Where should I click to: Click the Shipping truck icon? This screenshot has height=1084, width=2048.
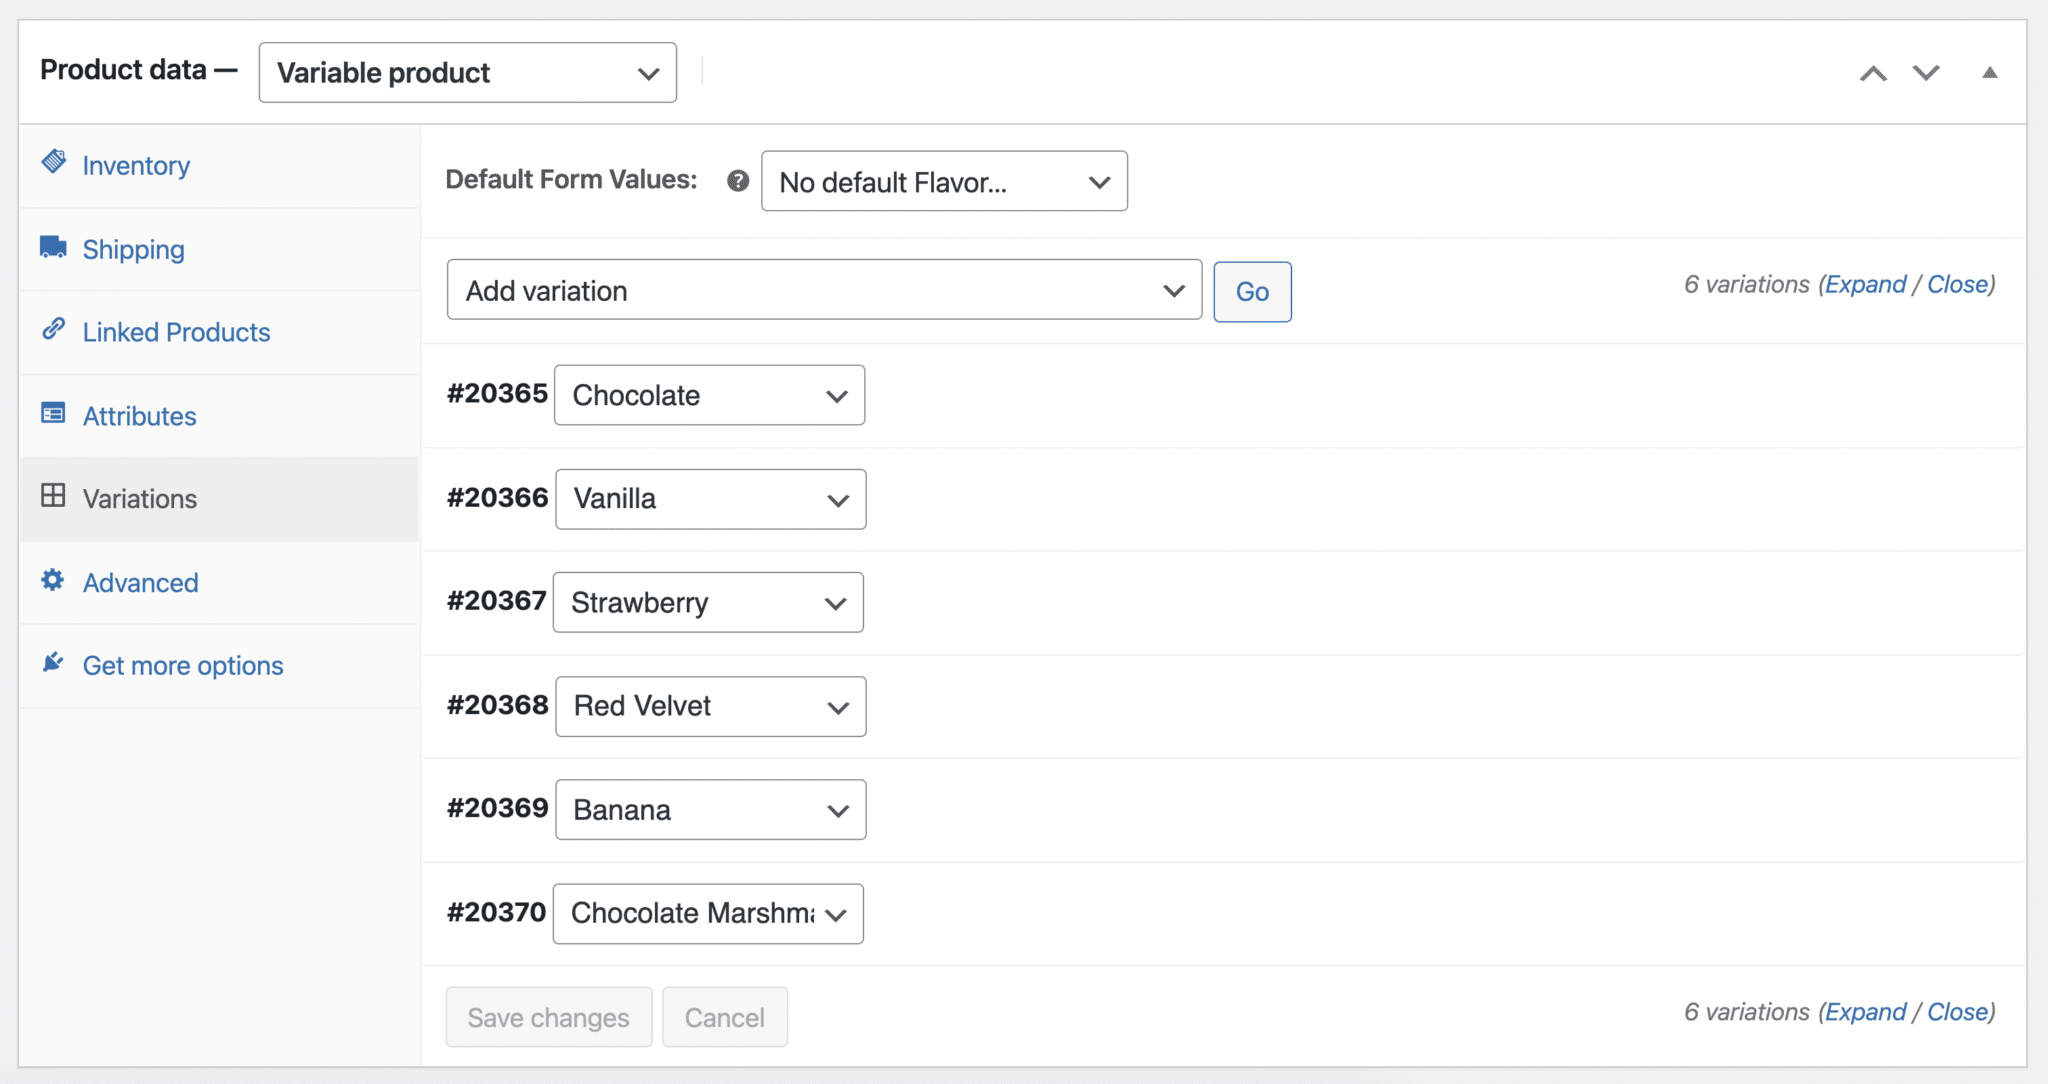(x=53, y=247)
